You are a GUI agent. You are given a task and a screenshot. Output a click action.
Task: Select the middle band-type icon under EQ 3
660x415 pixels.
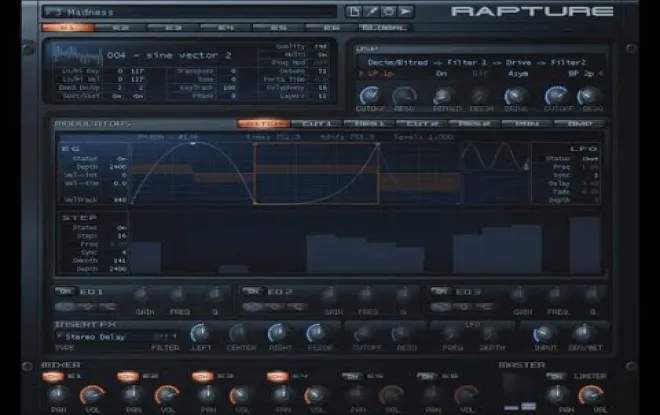463,307
